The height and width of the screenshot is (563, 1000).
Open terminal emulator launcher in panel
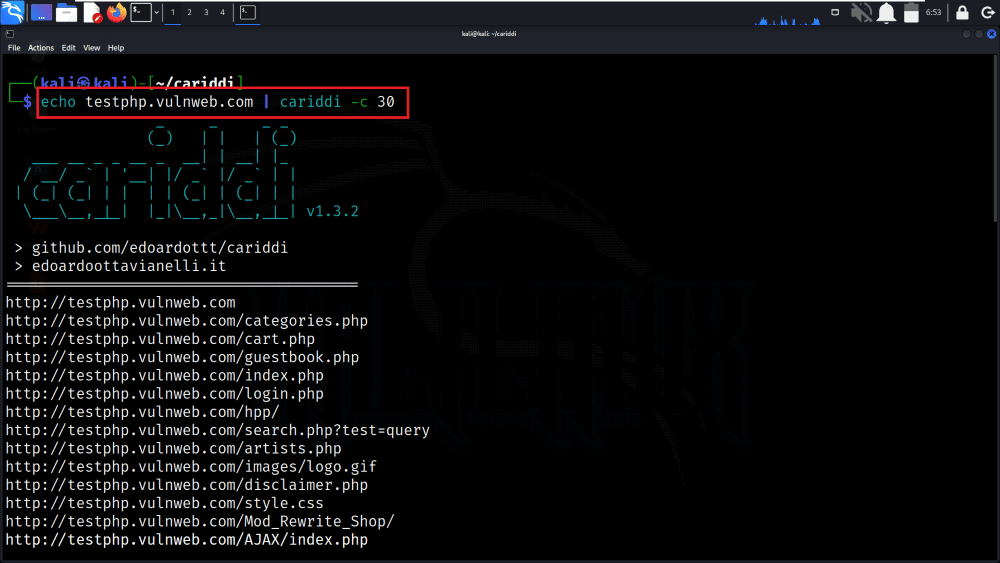click(x=141, y=12)
